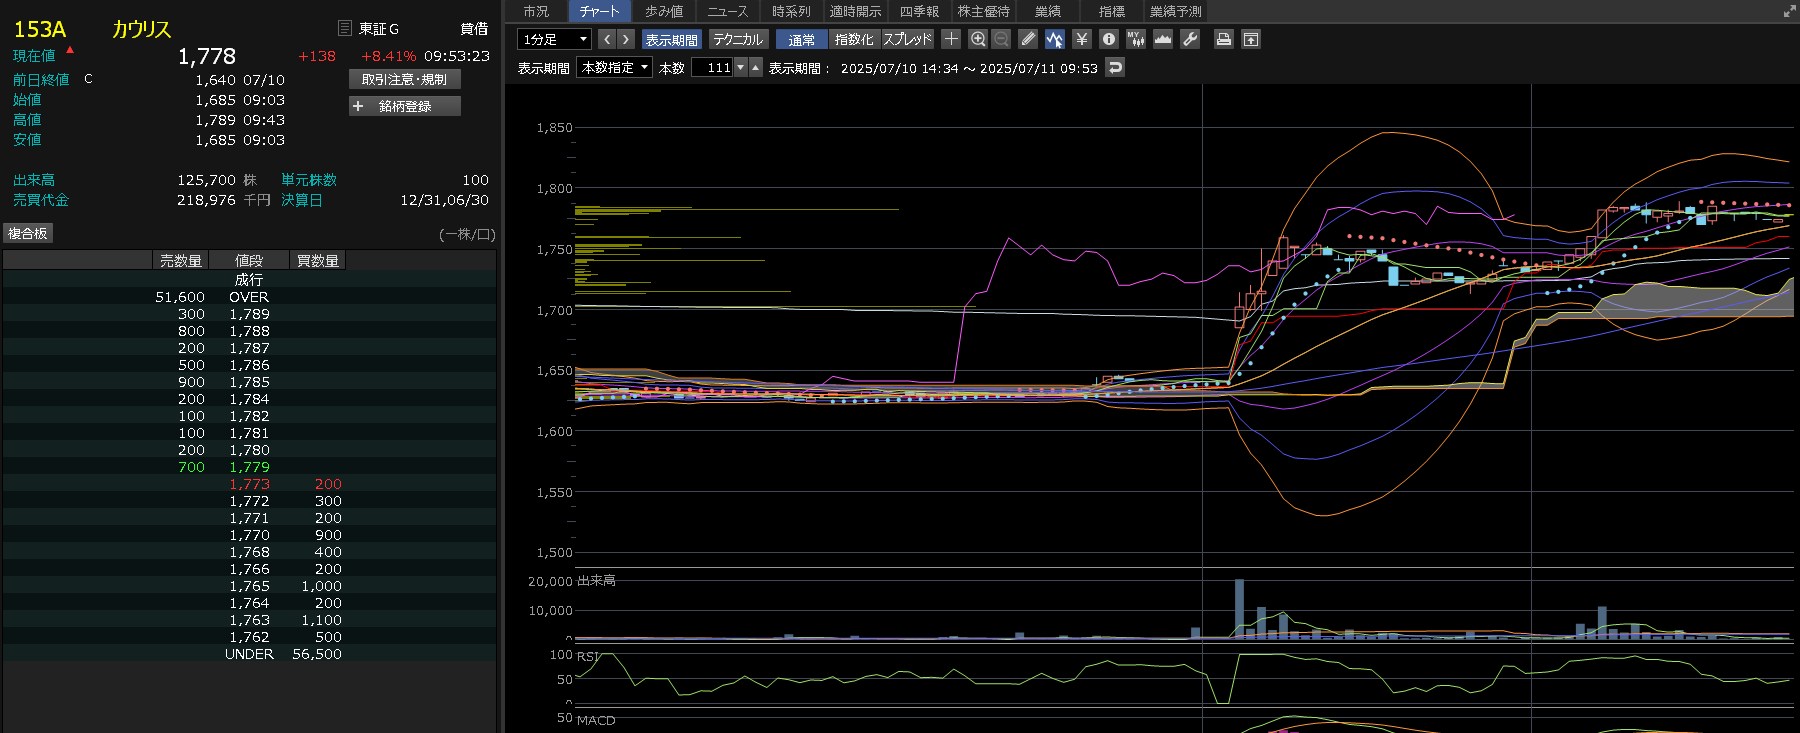Screen dimensions: 1800x733
Task: Click the 買数量 column header
Action: (x=318, y=261)
